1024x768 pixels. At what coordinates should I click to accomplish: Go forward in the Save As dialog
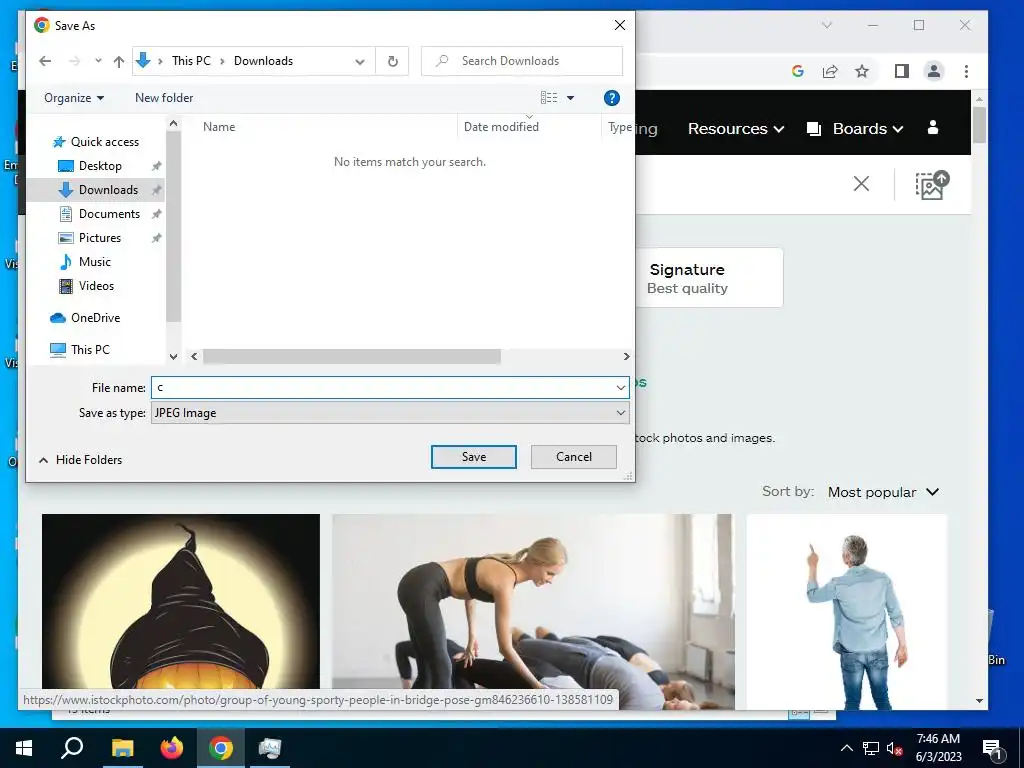[75, 61]
